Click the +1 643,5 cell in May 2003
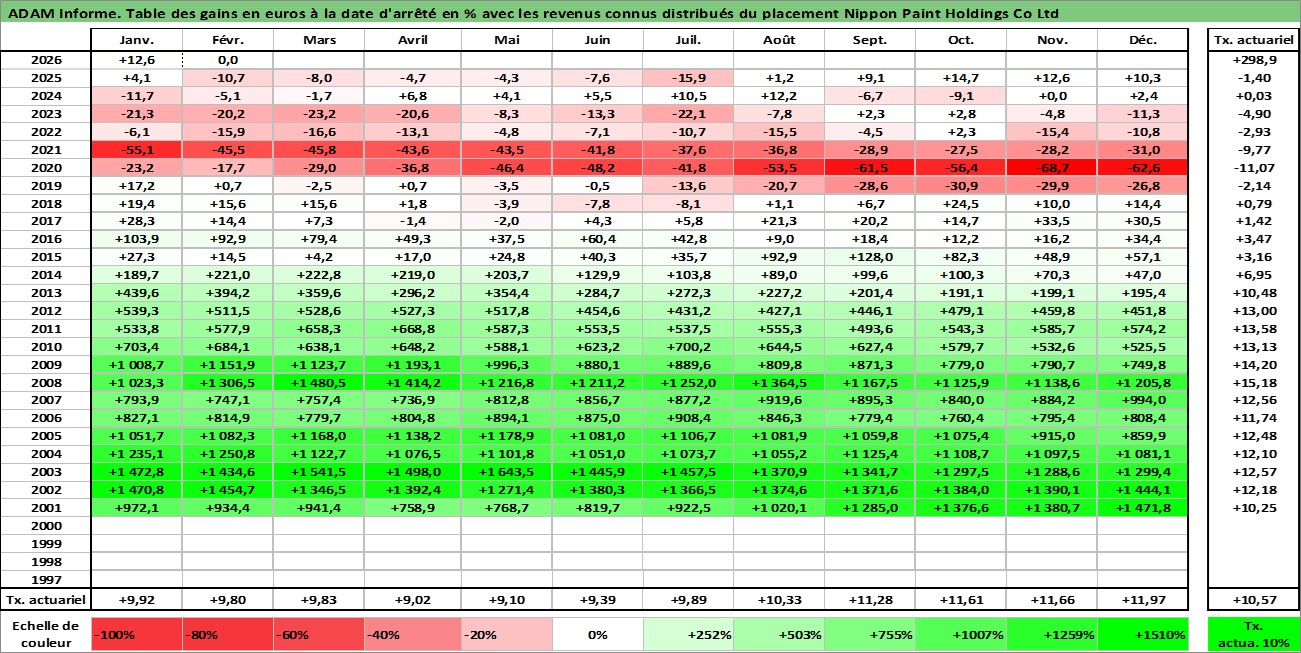Viewport: 1301px width, 653px height. pyautogui.click(x=507, y=471)
